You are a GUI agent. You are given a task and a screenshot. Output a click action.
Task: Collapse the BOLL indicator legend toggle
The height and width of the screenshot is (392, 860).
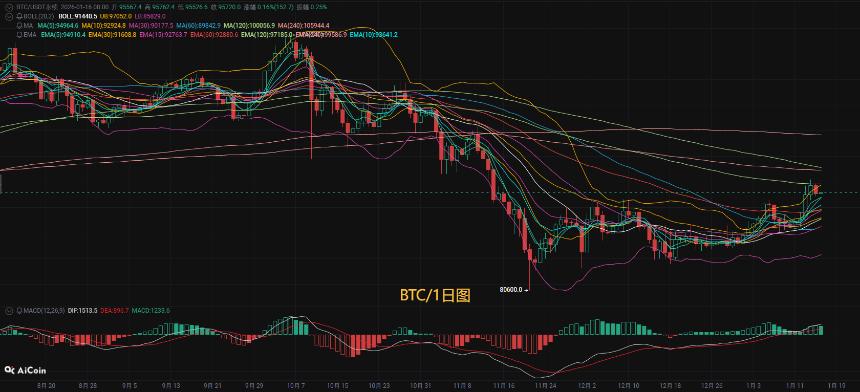[9, 16]
